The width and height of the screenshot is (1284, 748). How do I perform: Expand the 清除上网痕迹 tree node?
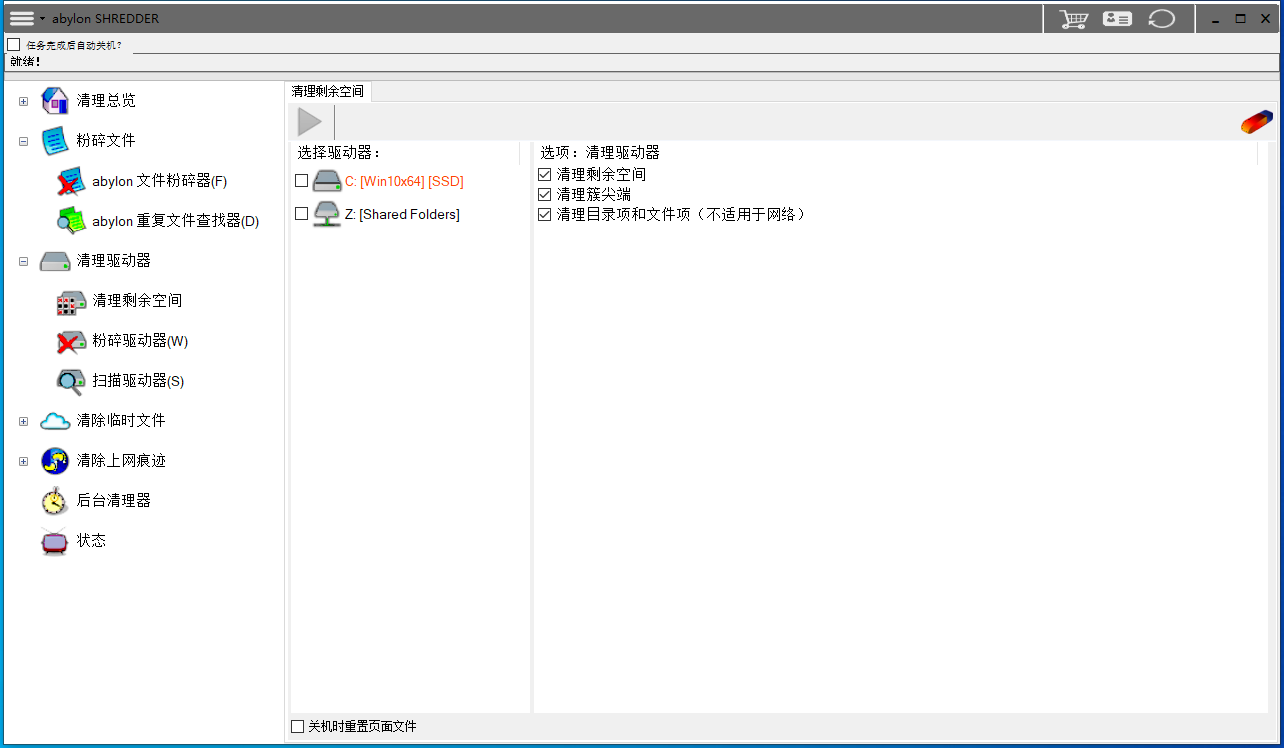[24, 461]
